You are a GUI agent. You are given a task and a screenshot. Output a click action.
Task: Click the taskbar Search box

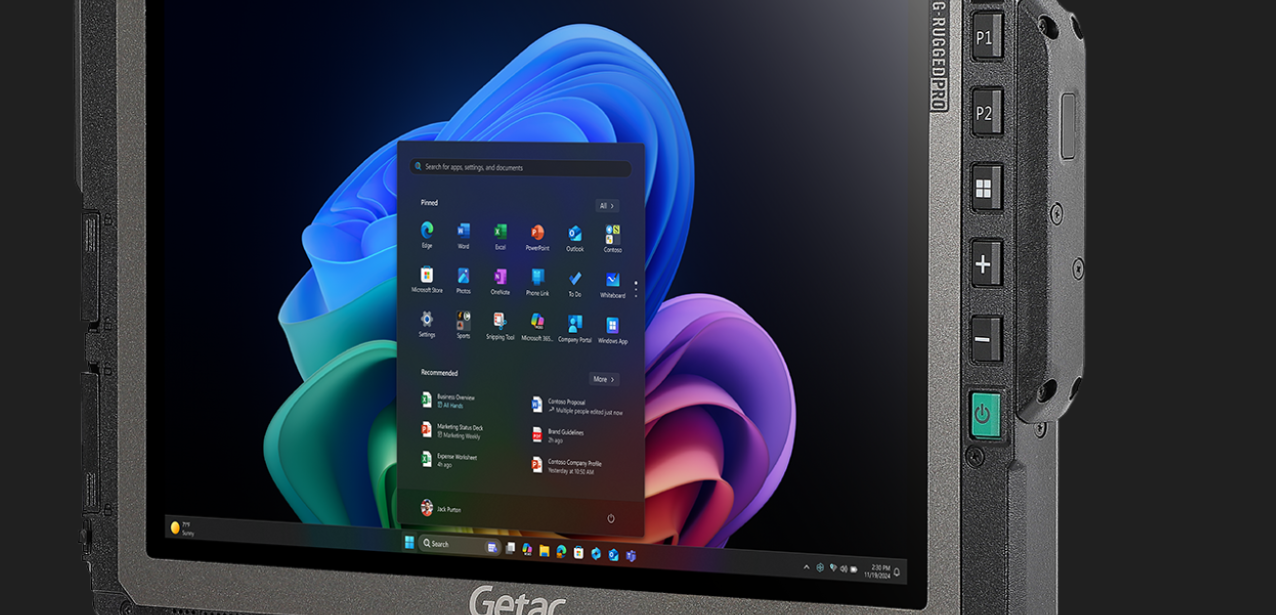point(460,544)
